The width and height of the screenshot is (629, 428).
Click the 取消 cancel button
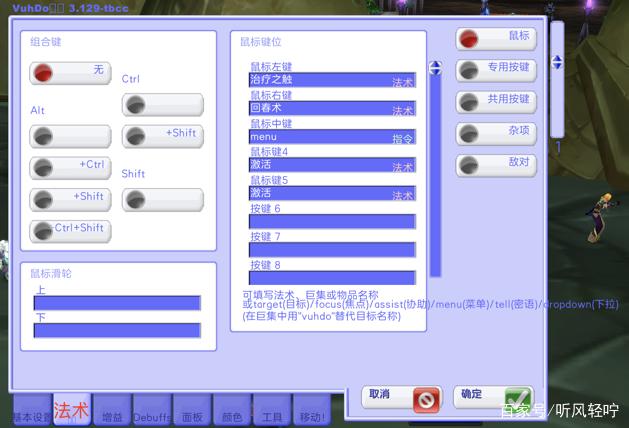(x=402, y=398)
